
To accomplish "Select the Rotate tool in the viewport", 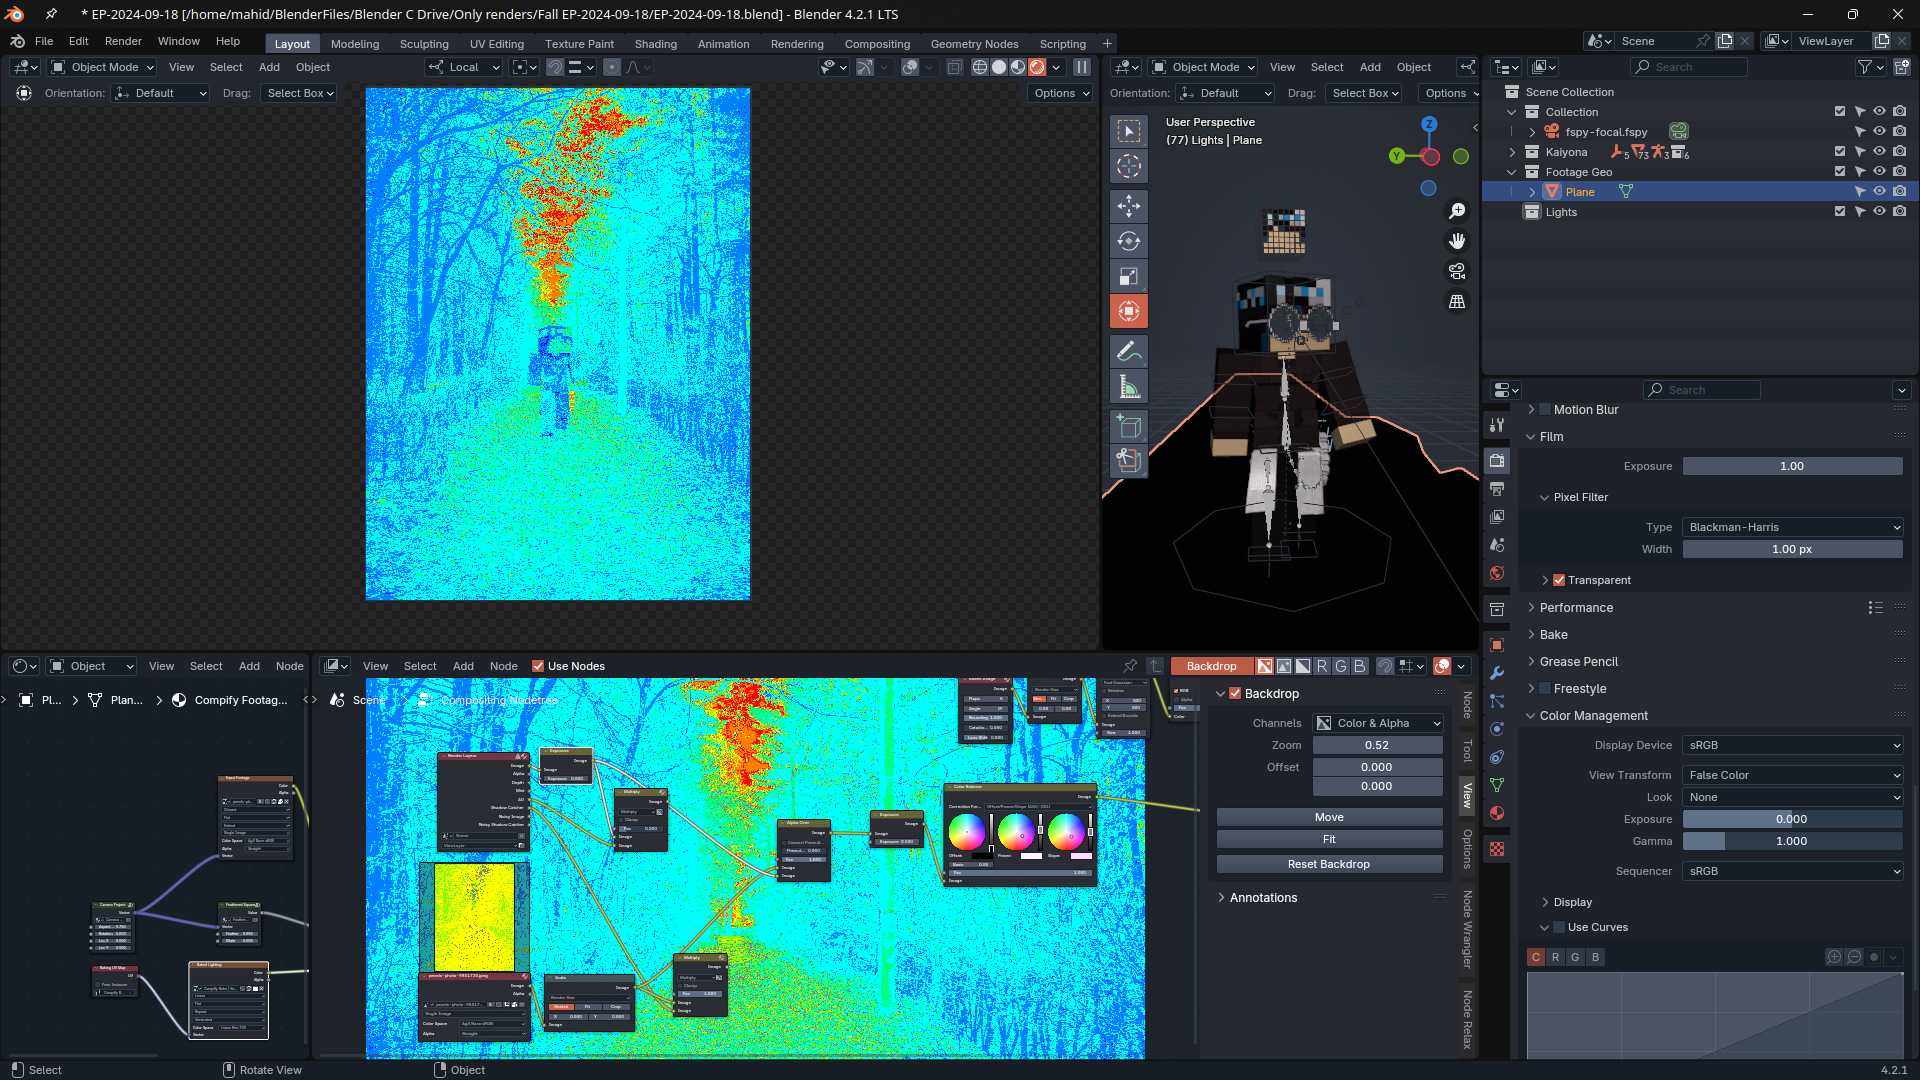I will pos(1129,240).
